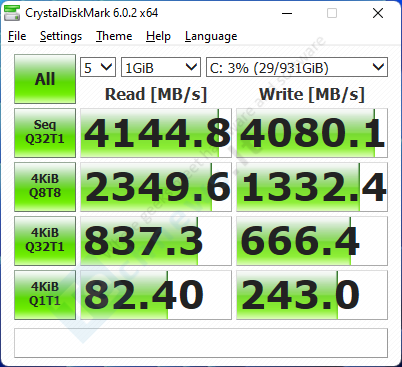Open the Settings menu
The height and width of the screenshot is (367, 402).
point(61,36)
